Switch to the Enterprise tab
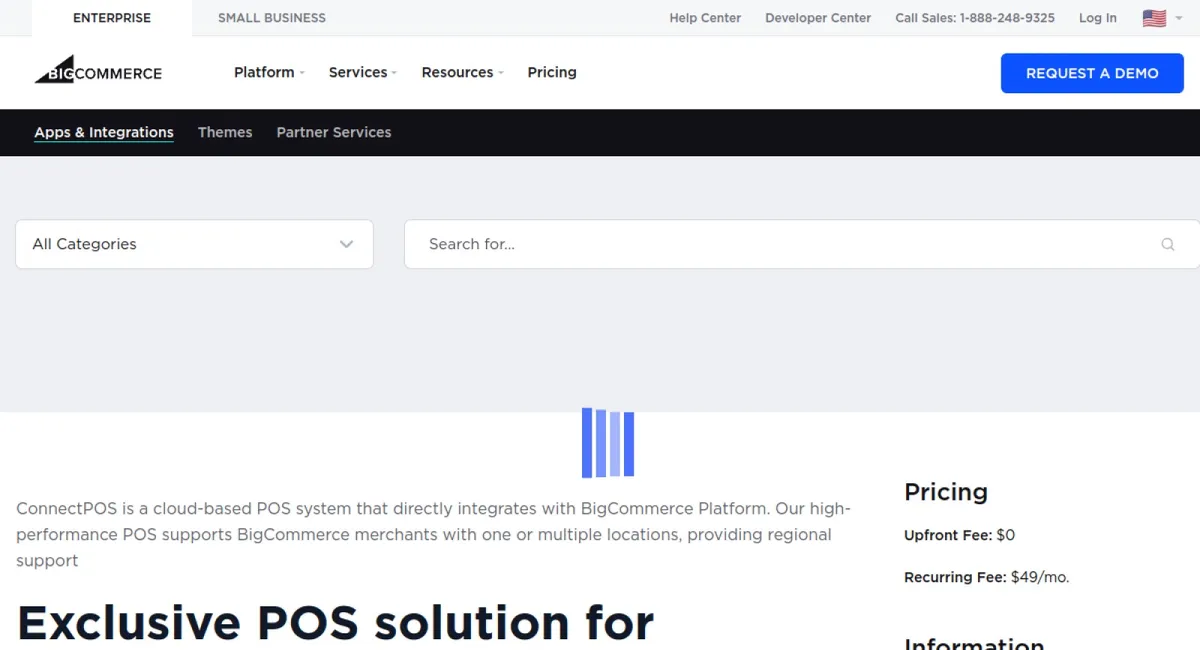Screen dimensions: 1200x650 point(112,18)
